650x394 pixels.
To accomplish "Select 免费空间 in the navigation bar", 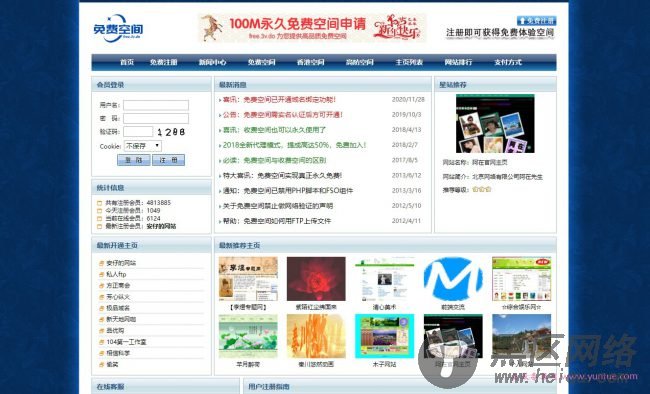I will click(262, 62).
